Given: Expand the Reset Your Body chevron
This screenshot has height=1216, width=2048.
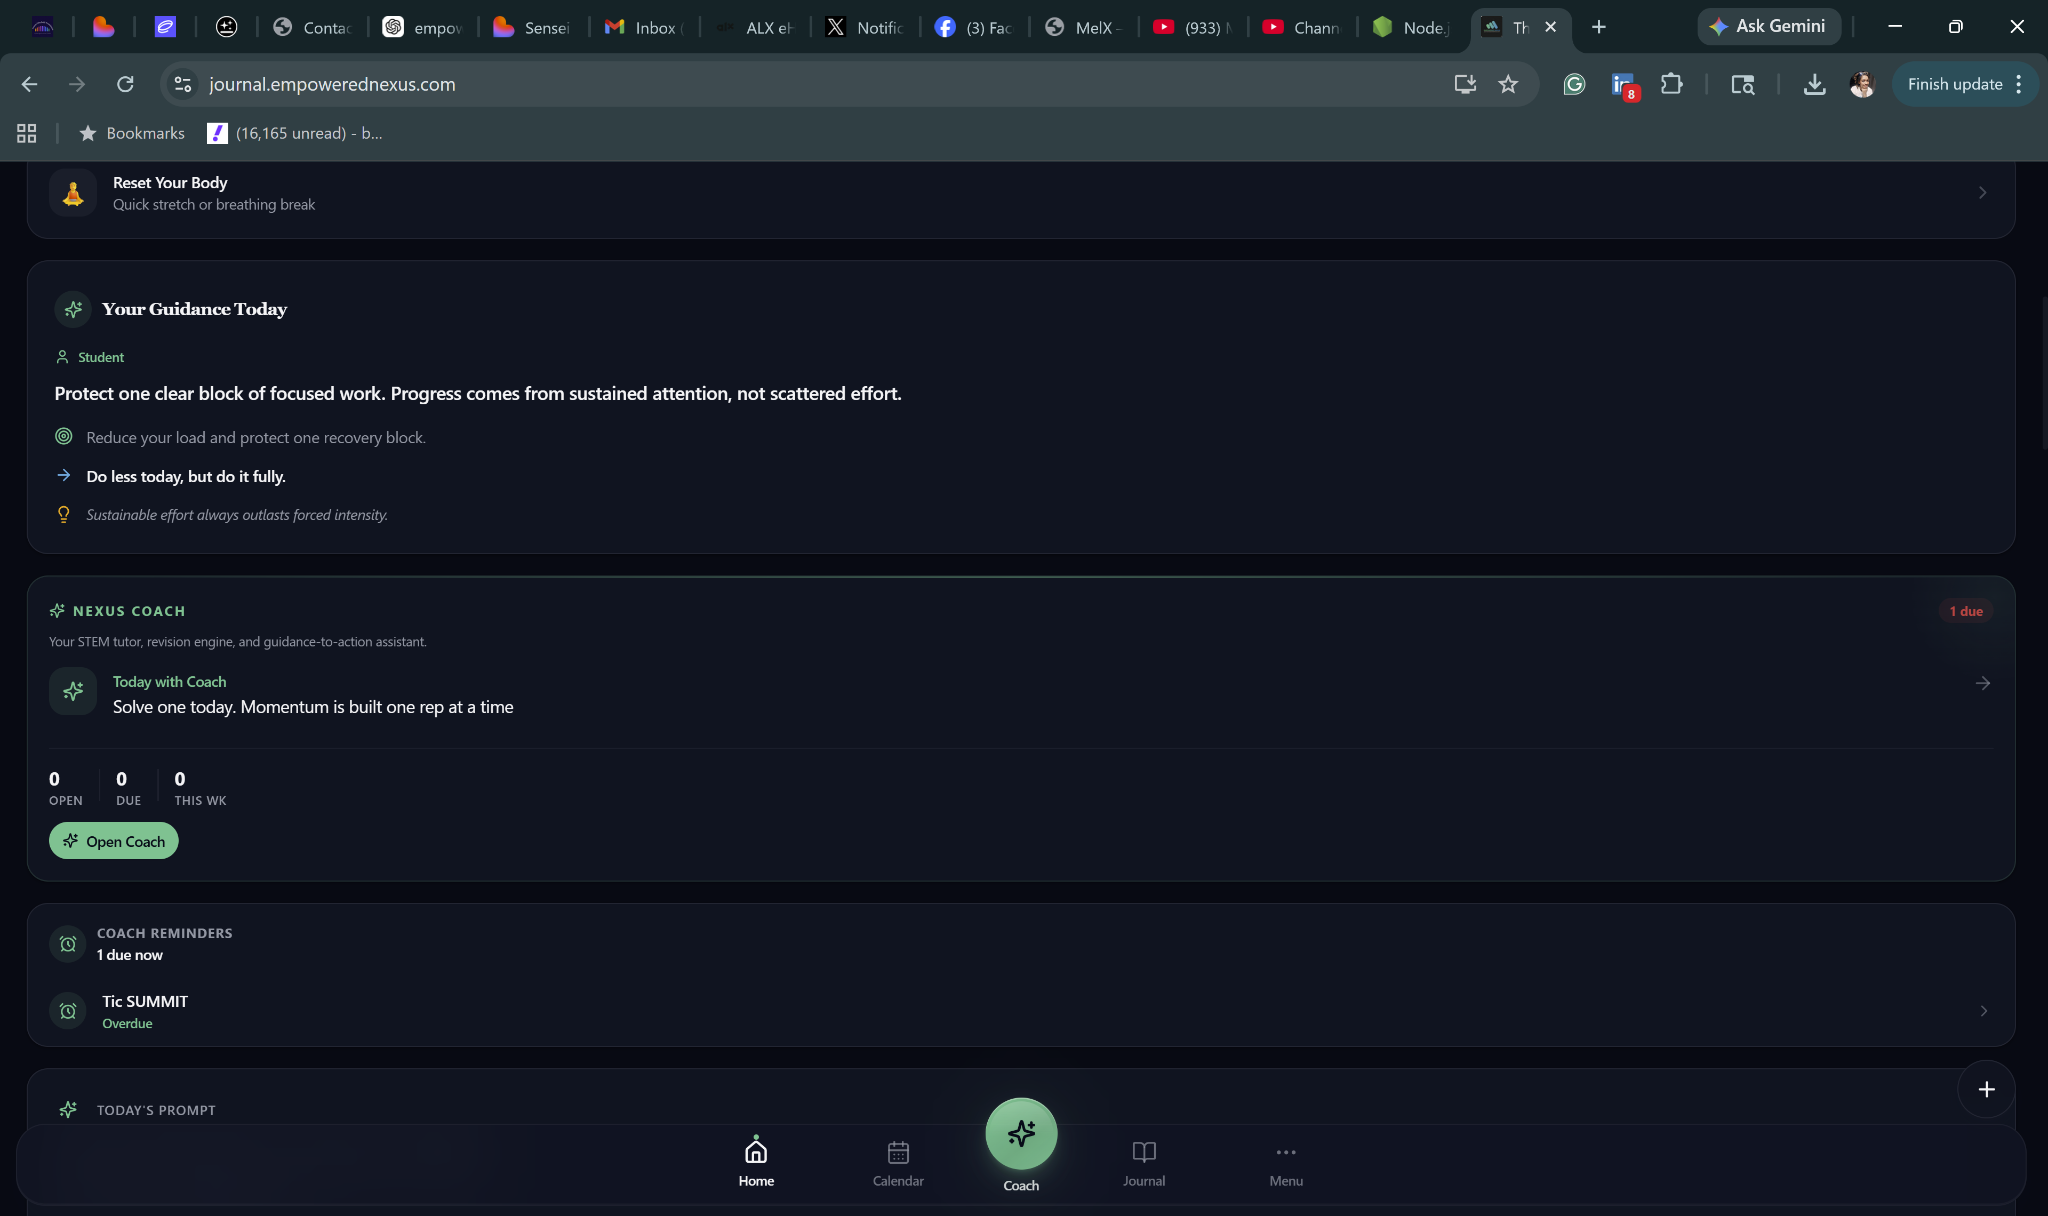Looking at the screenshot, I should (x=1982, y=192).
